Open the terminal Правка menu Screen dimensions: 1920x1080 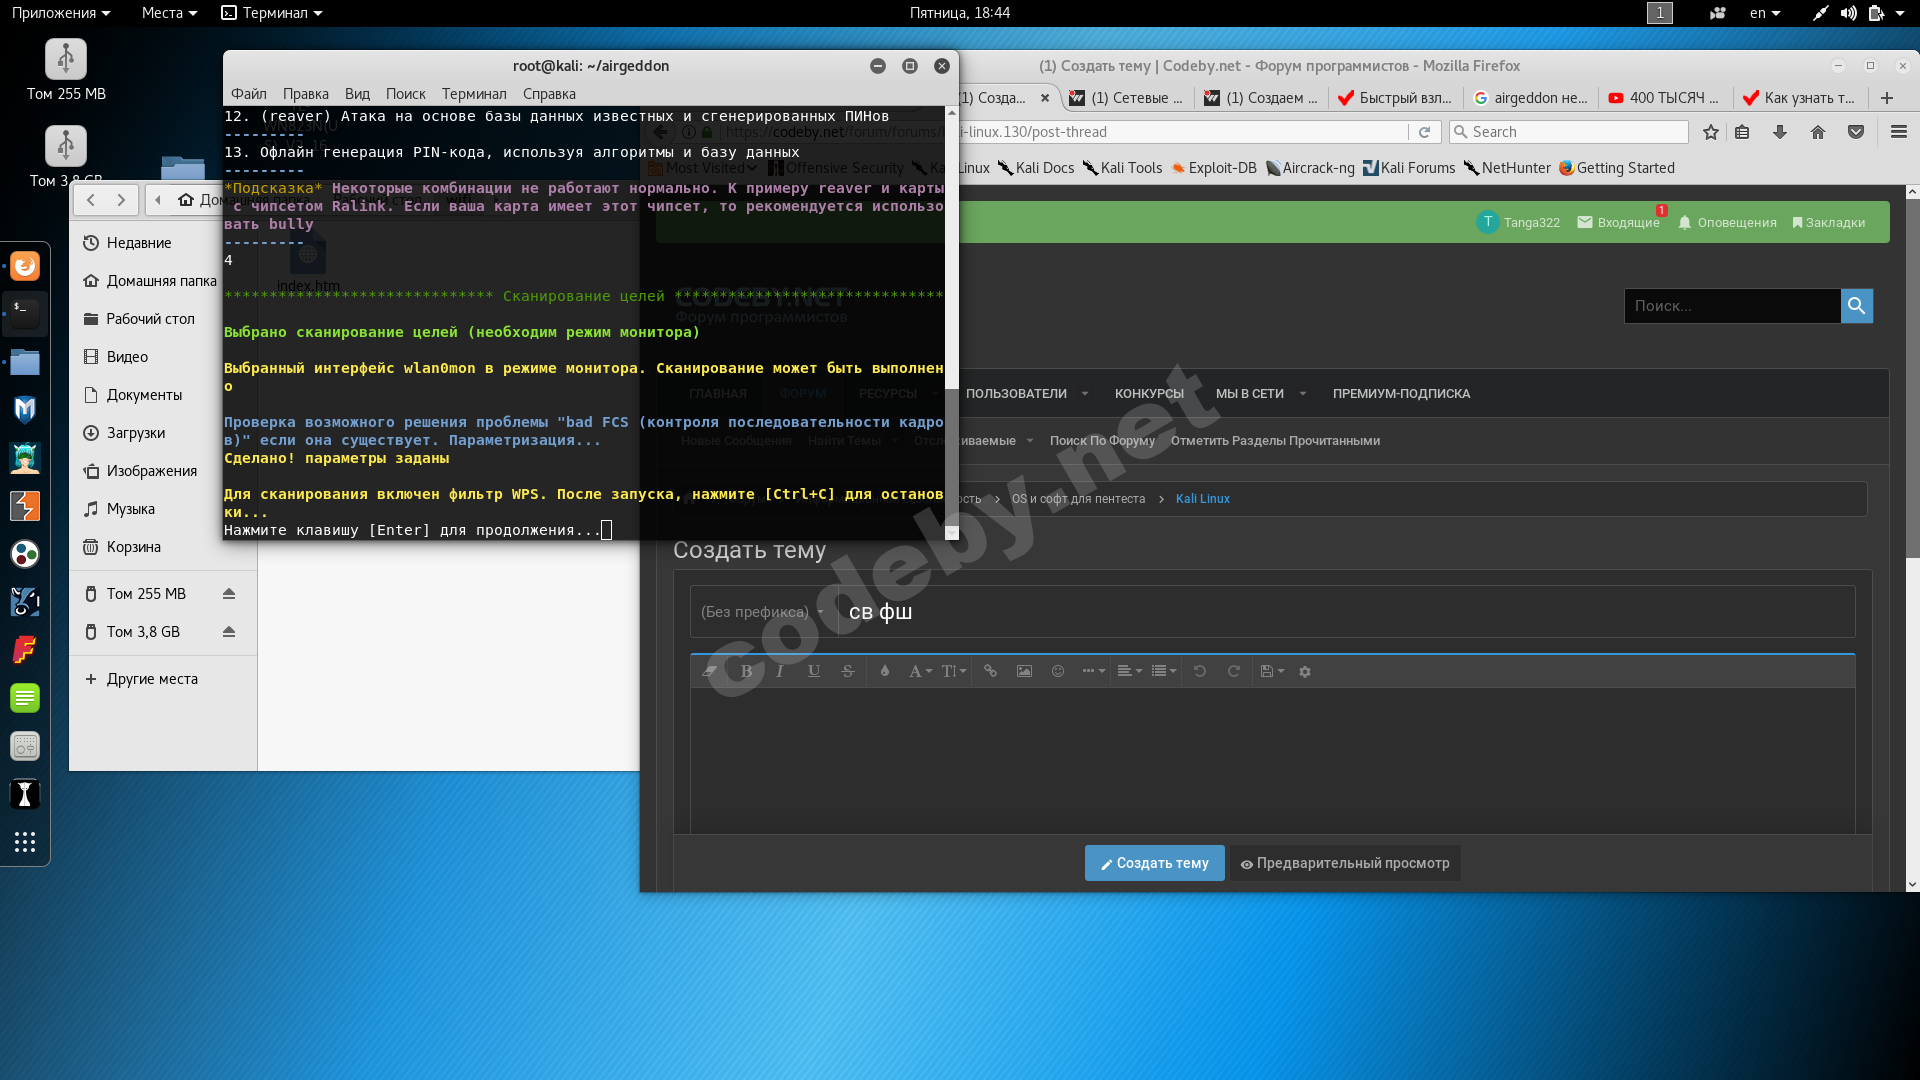point(305,94)
